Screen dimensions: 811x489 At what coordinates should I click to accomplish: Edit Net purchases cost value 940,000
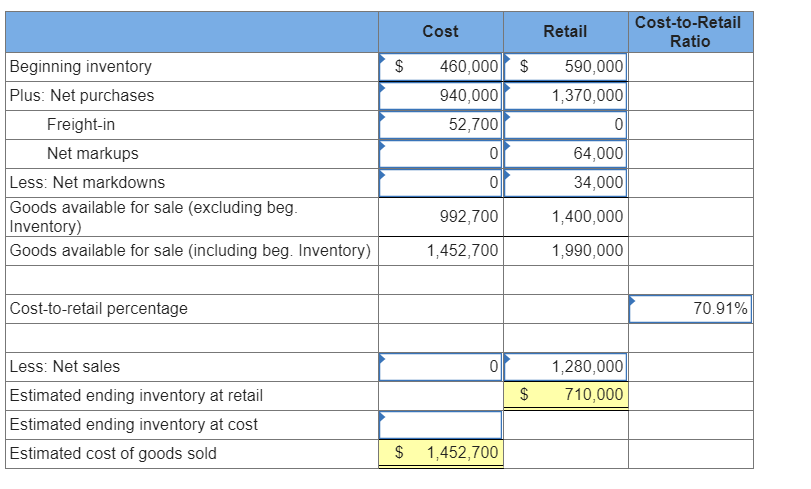(441, 96)
